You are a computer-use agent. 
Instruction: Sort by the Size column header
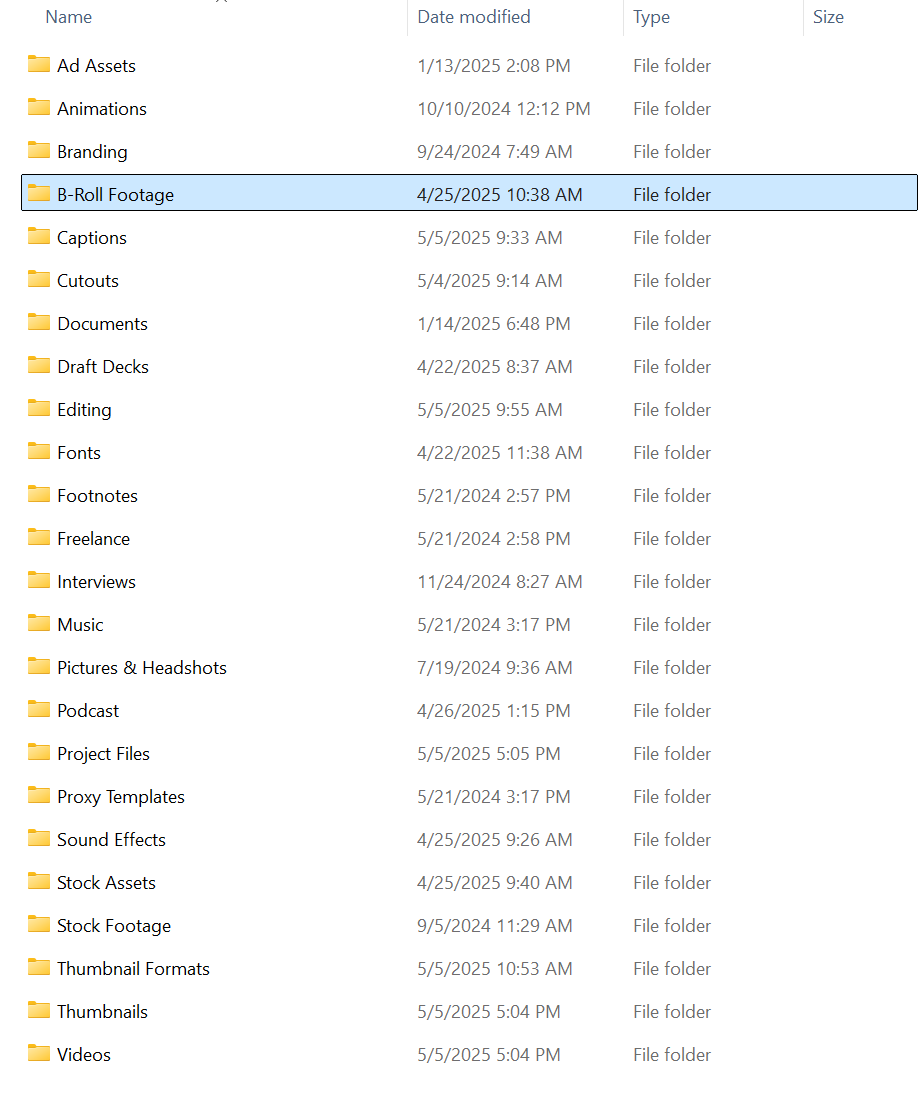tap(828, 17)
